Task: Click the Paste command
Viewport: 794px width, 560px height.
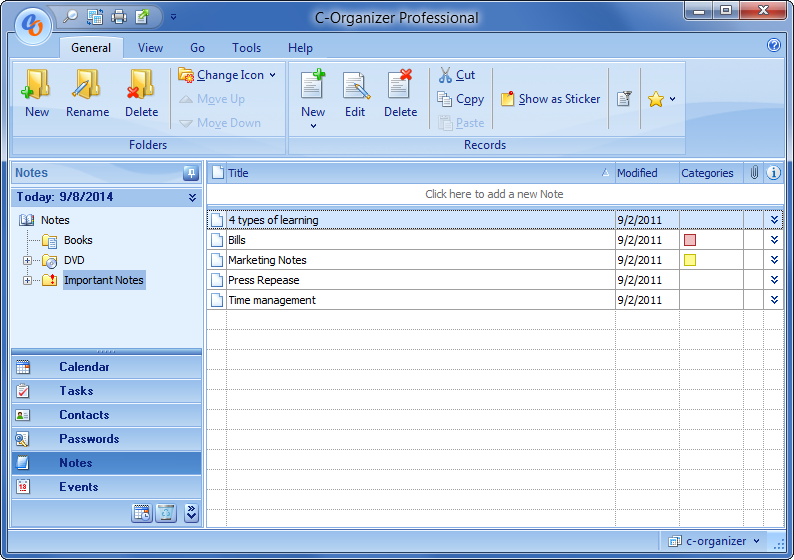Action: pyautogui.click(x=461, y=123)
